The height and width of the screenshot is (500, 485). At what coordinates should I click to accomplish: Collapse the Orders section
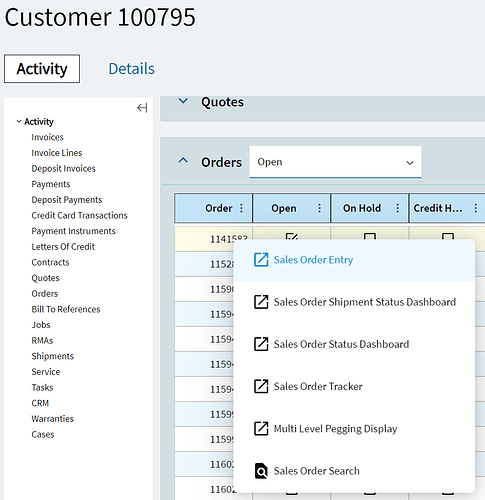(183, 161)
